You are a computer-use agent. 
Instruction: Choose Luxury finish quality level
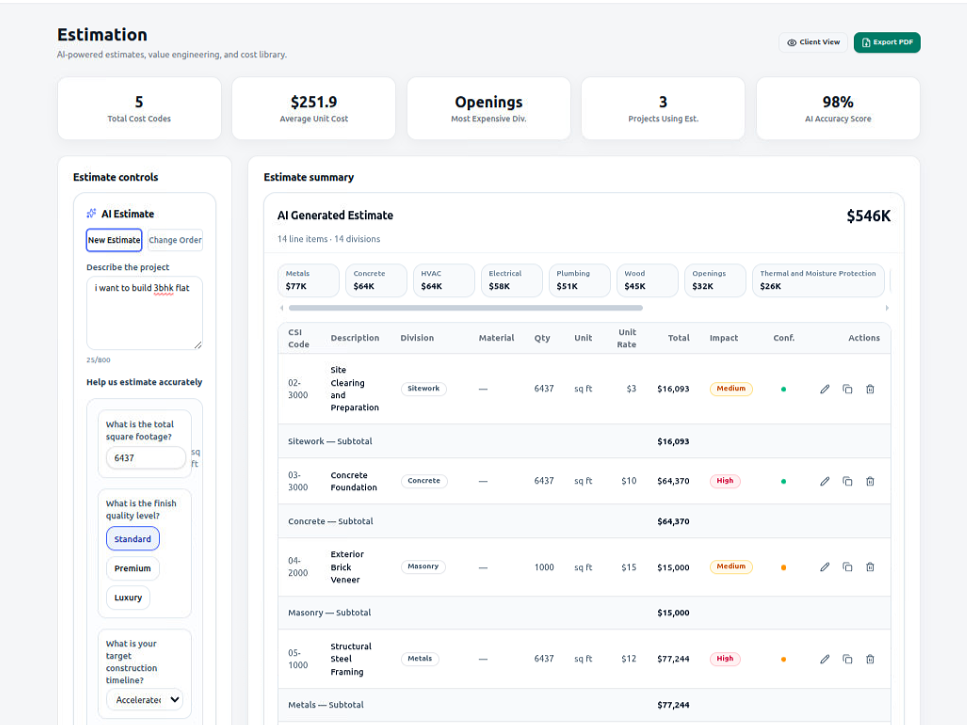[x=128, y=598]
